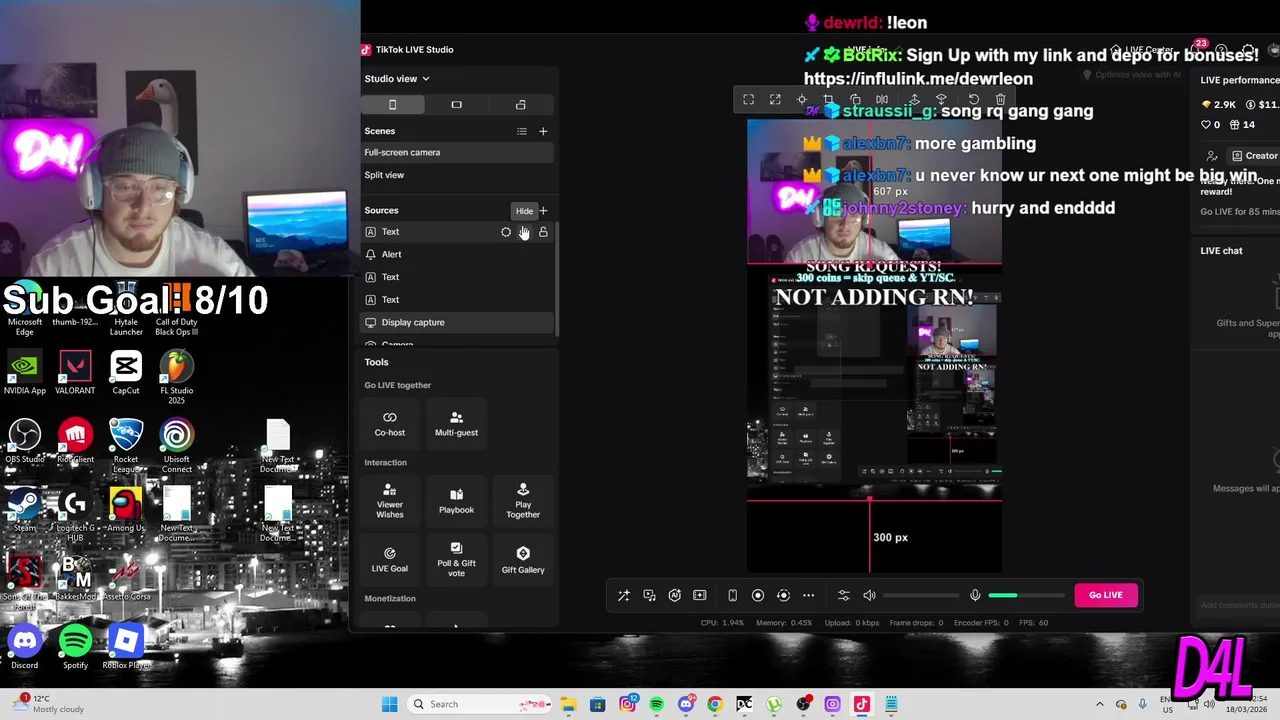Open the Co-host tool
Image resolution: width=1280 pixels, height=720 pixels.
[x=390, y=424]
